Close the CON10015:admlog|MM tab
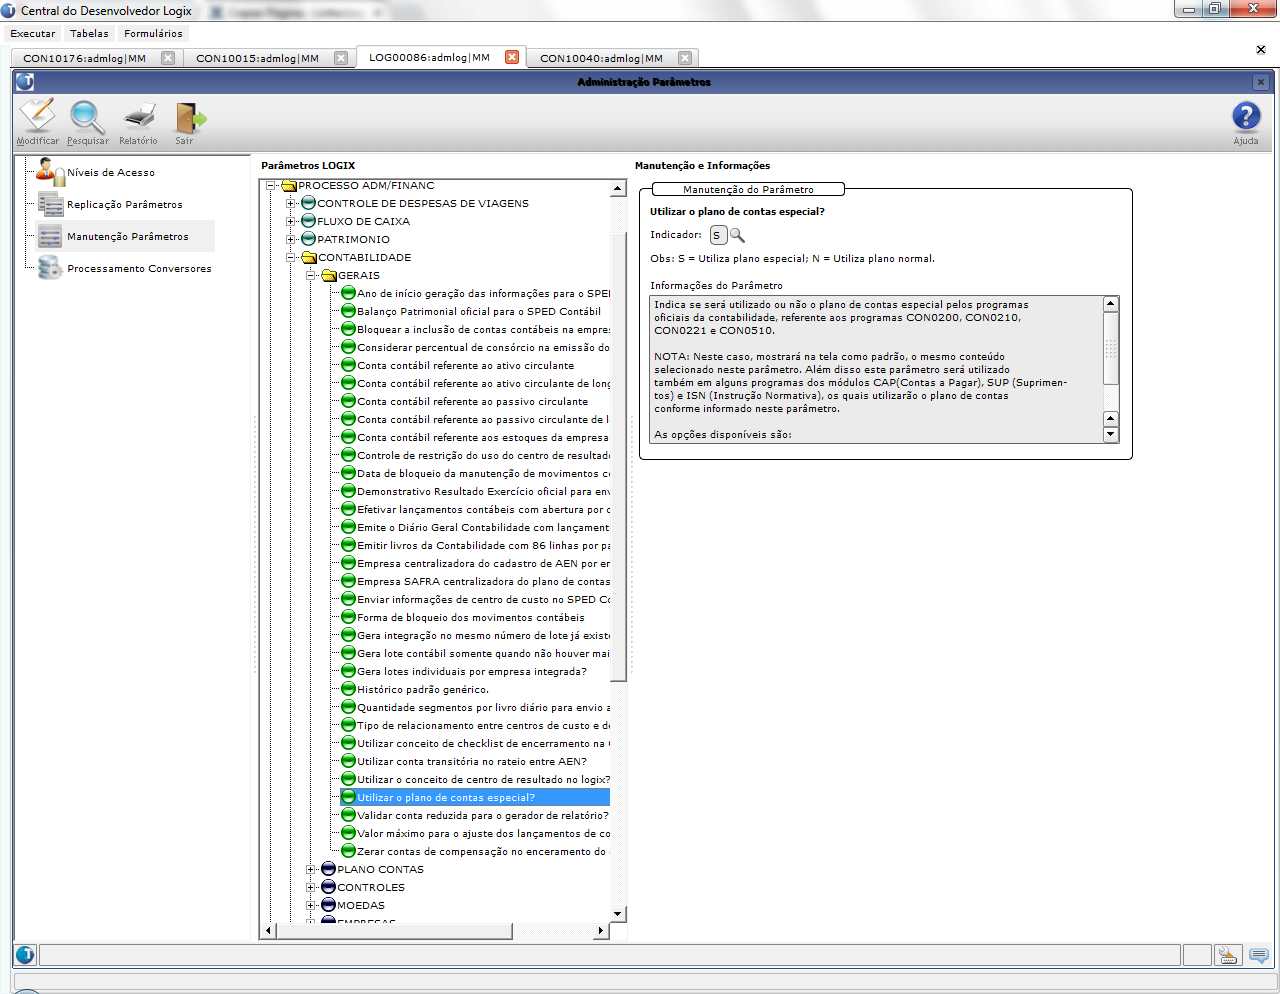This screenshot has width=1280, height=994. pyautogui.click(x=341, y=58)
